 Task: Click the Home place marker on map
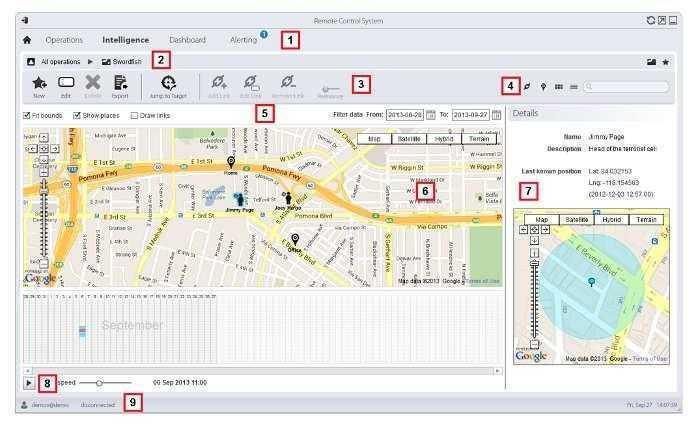(x=231, y=162)
